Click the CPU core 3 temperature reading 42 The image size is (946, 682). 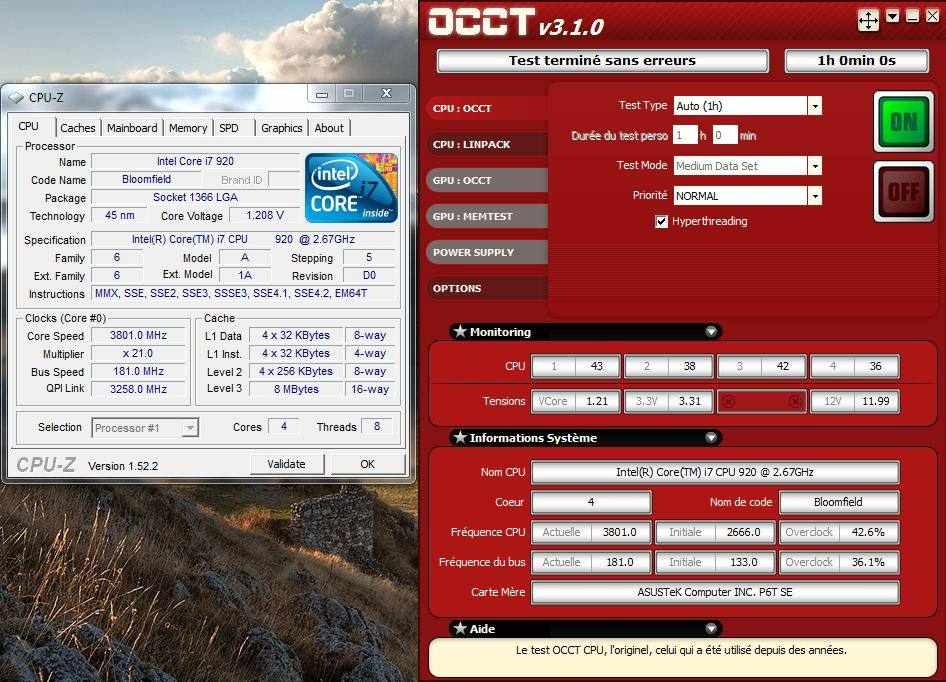783,366
